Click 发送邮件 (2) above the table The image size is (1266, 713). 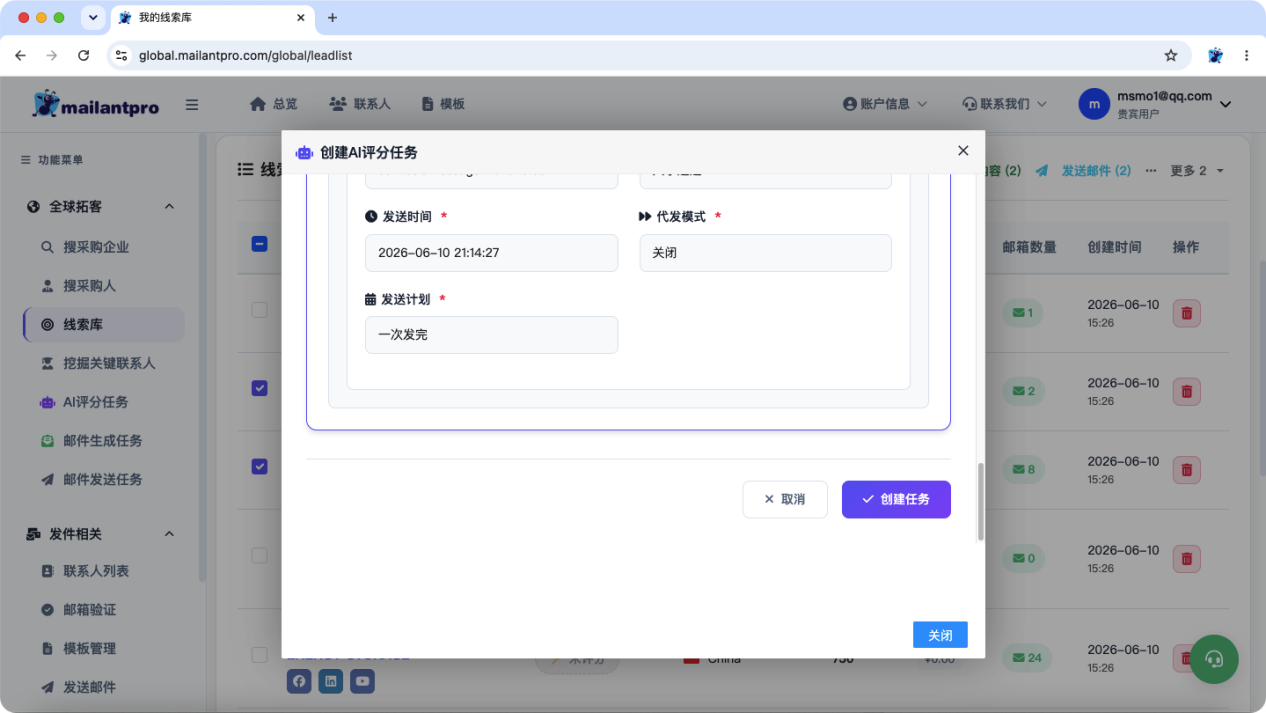[x=1084, y=171]
